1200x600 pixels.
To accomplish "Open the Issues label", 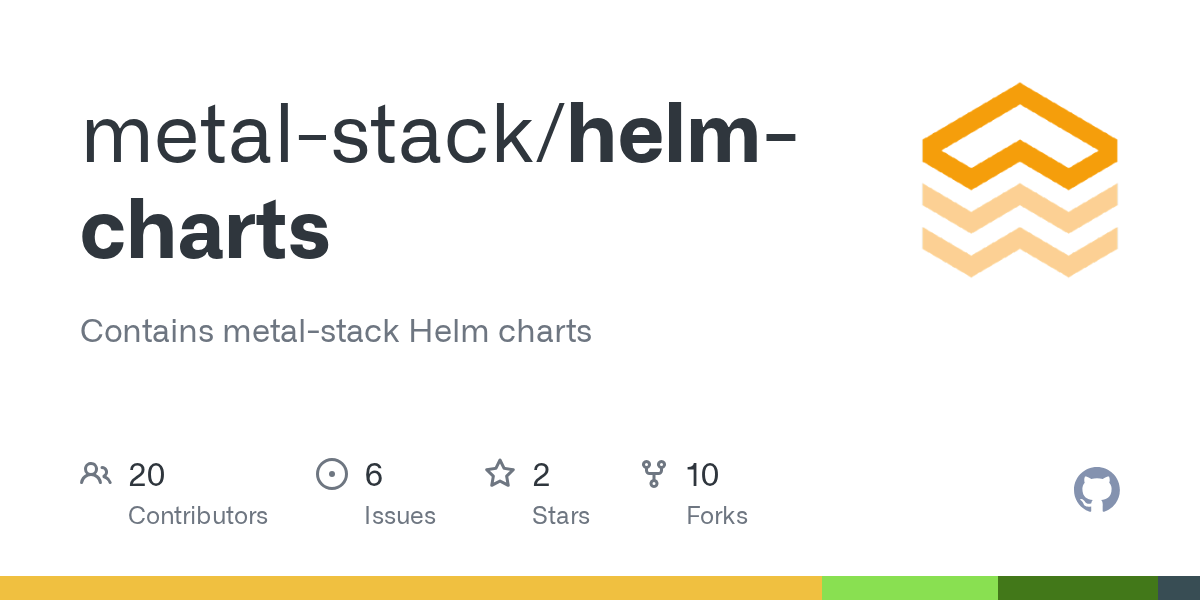I will [x=400, y=516].
